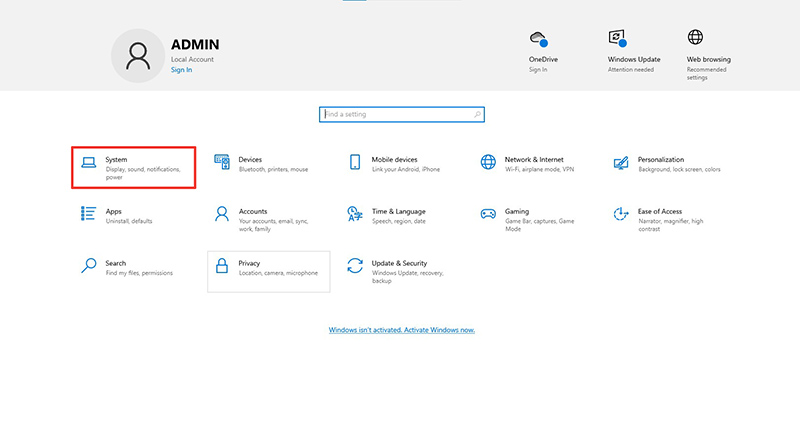
Task: Open the Mobile devices title text
Action: pyautogui.click(x=394, y=160)
